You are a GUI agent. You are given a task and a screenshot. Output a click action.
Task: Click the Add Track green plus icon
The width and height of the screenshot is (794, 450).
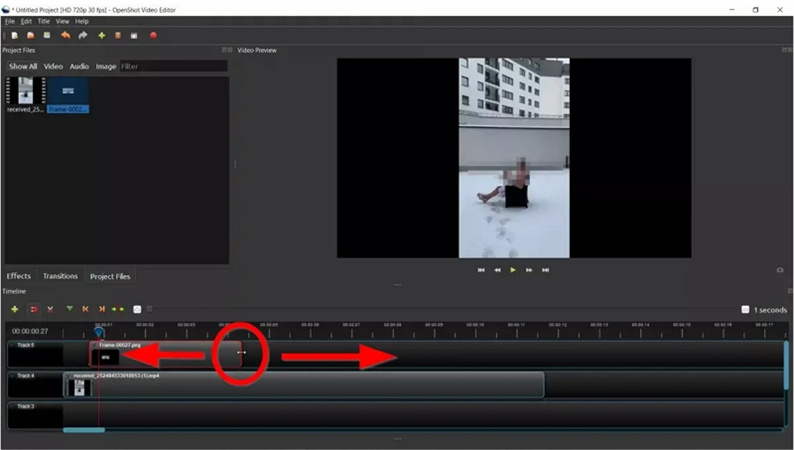click(14, 309)
